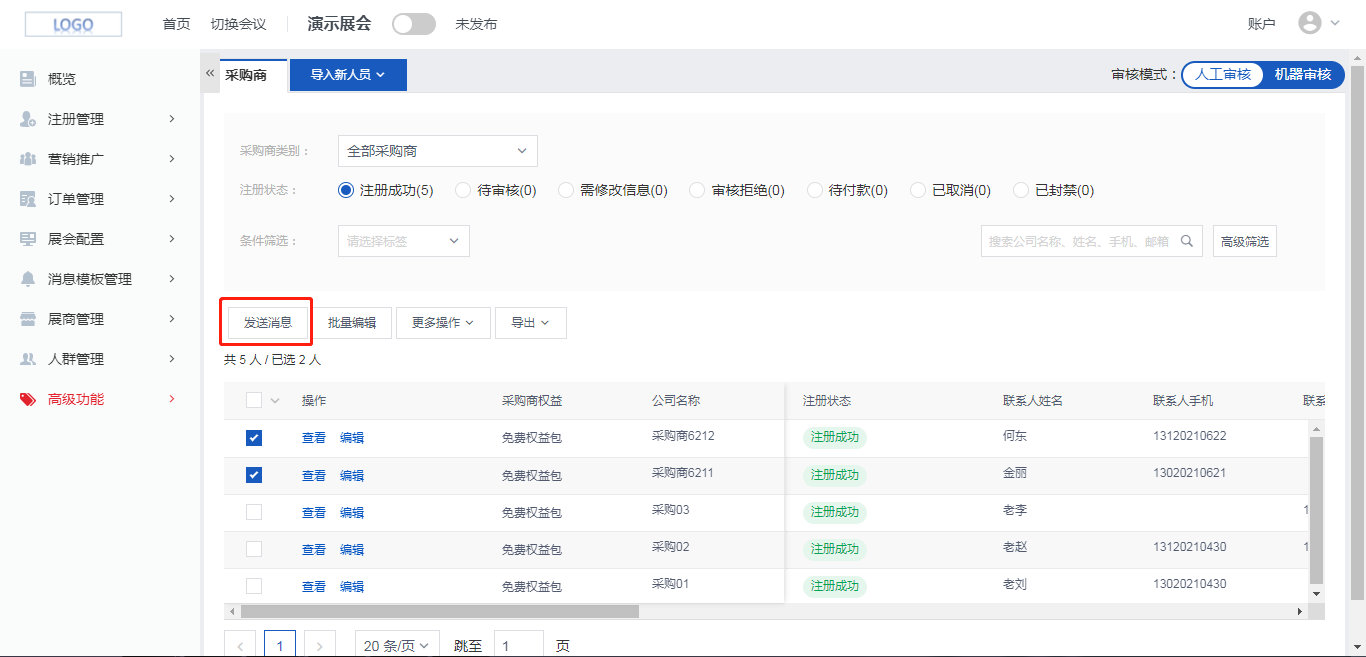Switch to the 采购商 tab

[246, 75]
